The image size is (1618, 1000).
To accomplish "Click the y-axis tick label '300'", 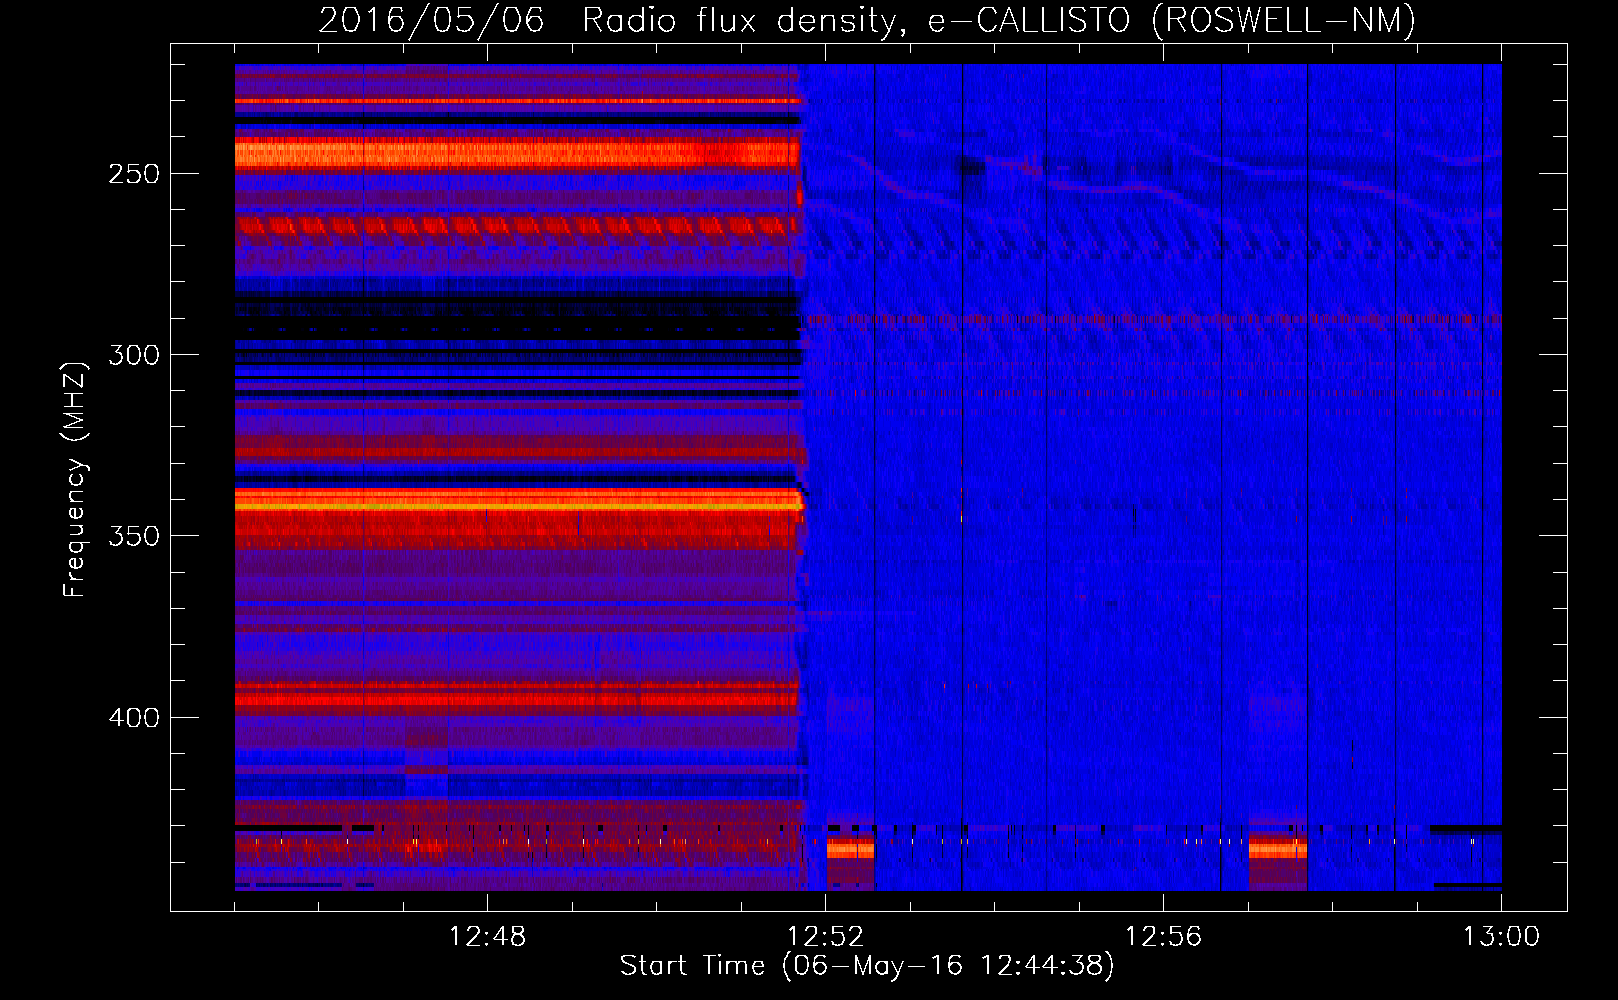I will tap(134, 355).
